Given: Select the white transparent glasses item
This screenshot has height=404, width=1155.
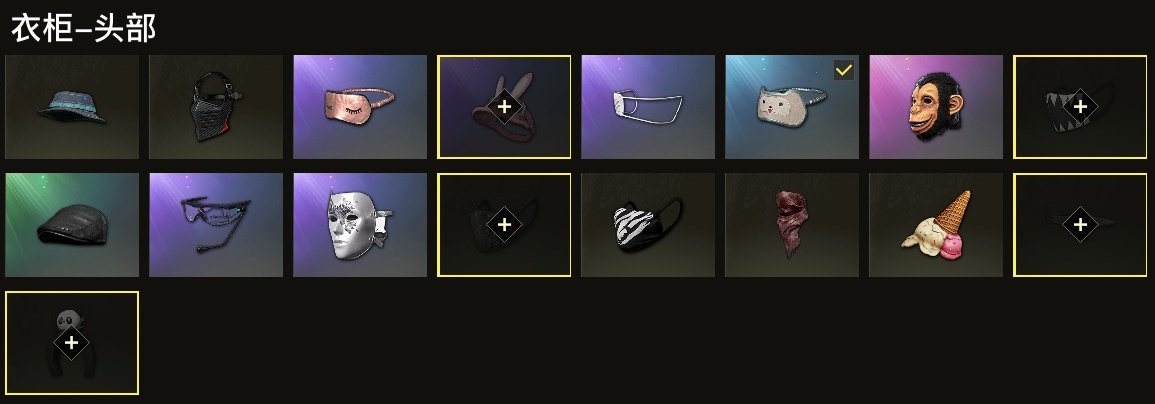Looking at the screenshot, I should (648, 107).
